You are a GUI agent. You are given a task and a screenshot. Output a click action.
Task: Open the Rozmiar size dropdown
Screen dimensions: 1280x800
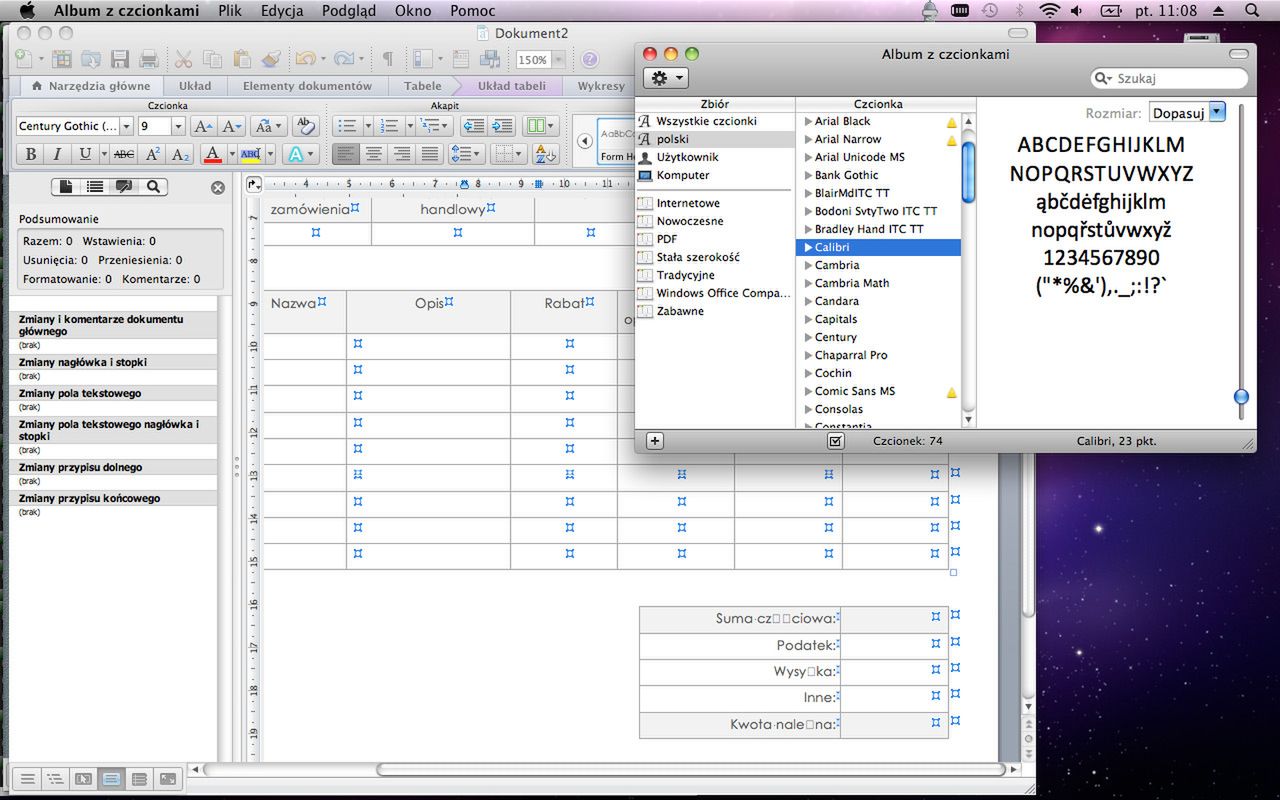1216,113
